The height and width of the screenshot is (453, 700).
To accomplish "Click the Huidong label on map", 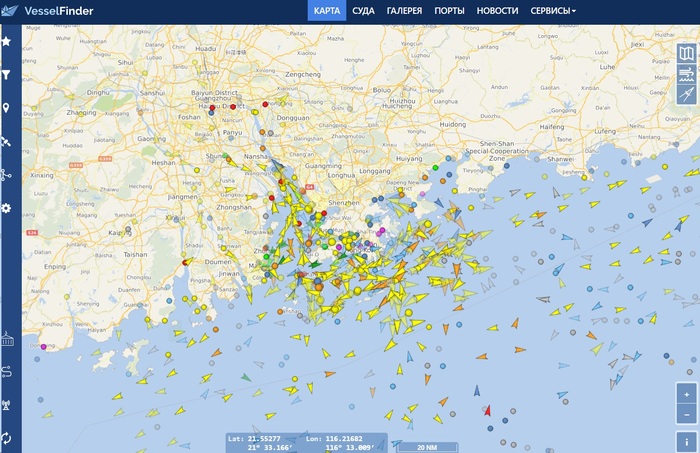I will coord(453,125).
